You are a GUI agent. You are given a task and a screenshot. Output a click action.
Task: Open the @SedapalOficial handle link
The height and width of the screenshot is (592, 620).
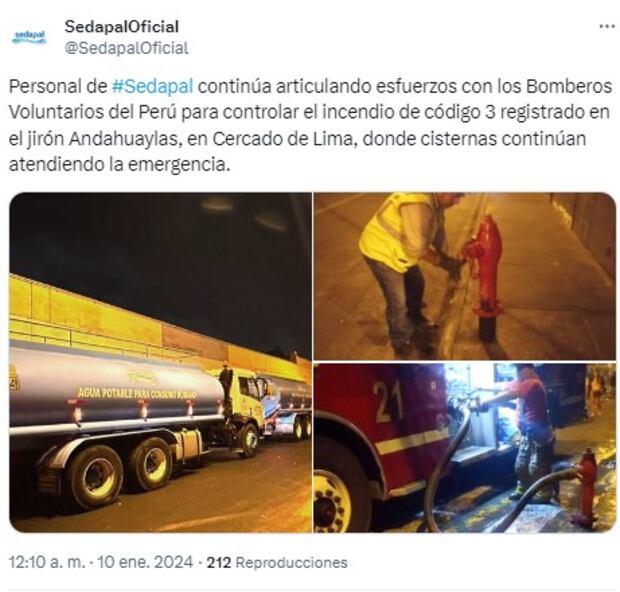click(127, 48)
